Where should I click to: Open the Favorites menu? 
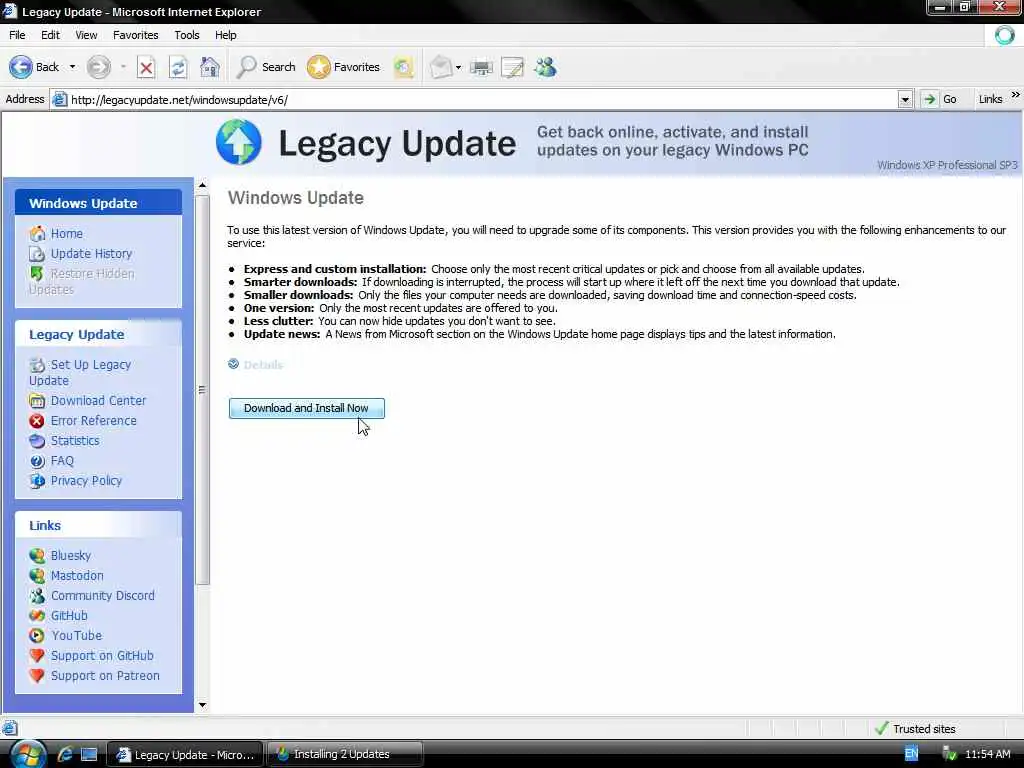[136, 35]
